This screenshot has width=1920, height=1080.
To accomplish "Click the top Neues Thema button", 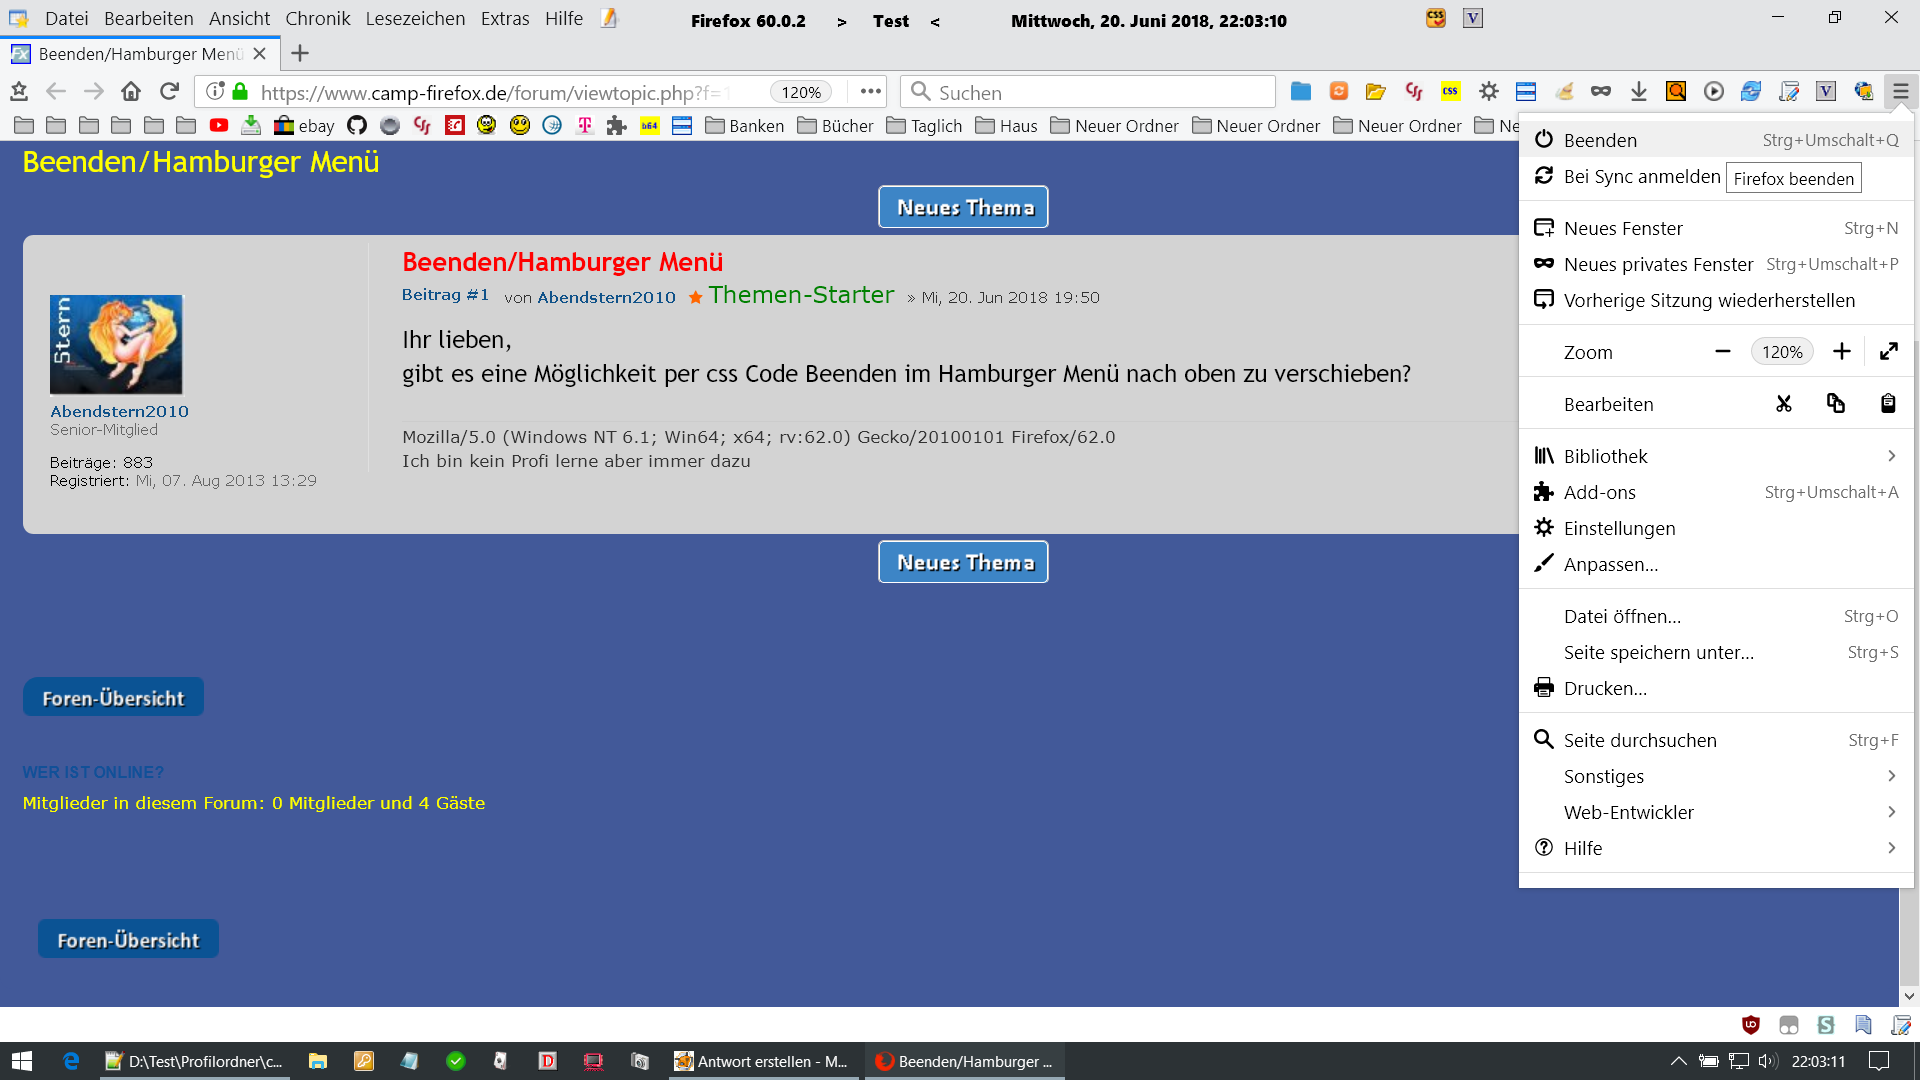I will [x=963, y=207].
